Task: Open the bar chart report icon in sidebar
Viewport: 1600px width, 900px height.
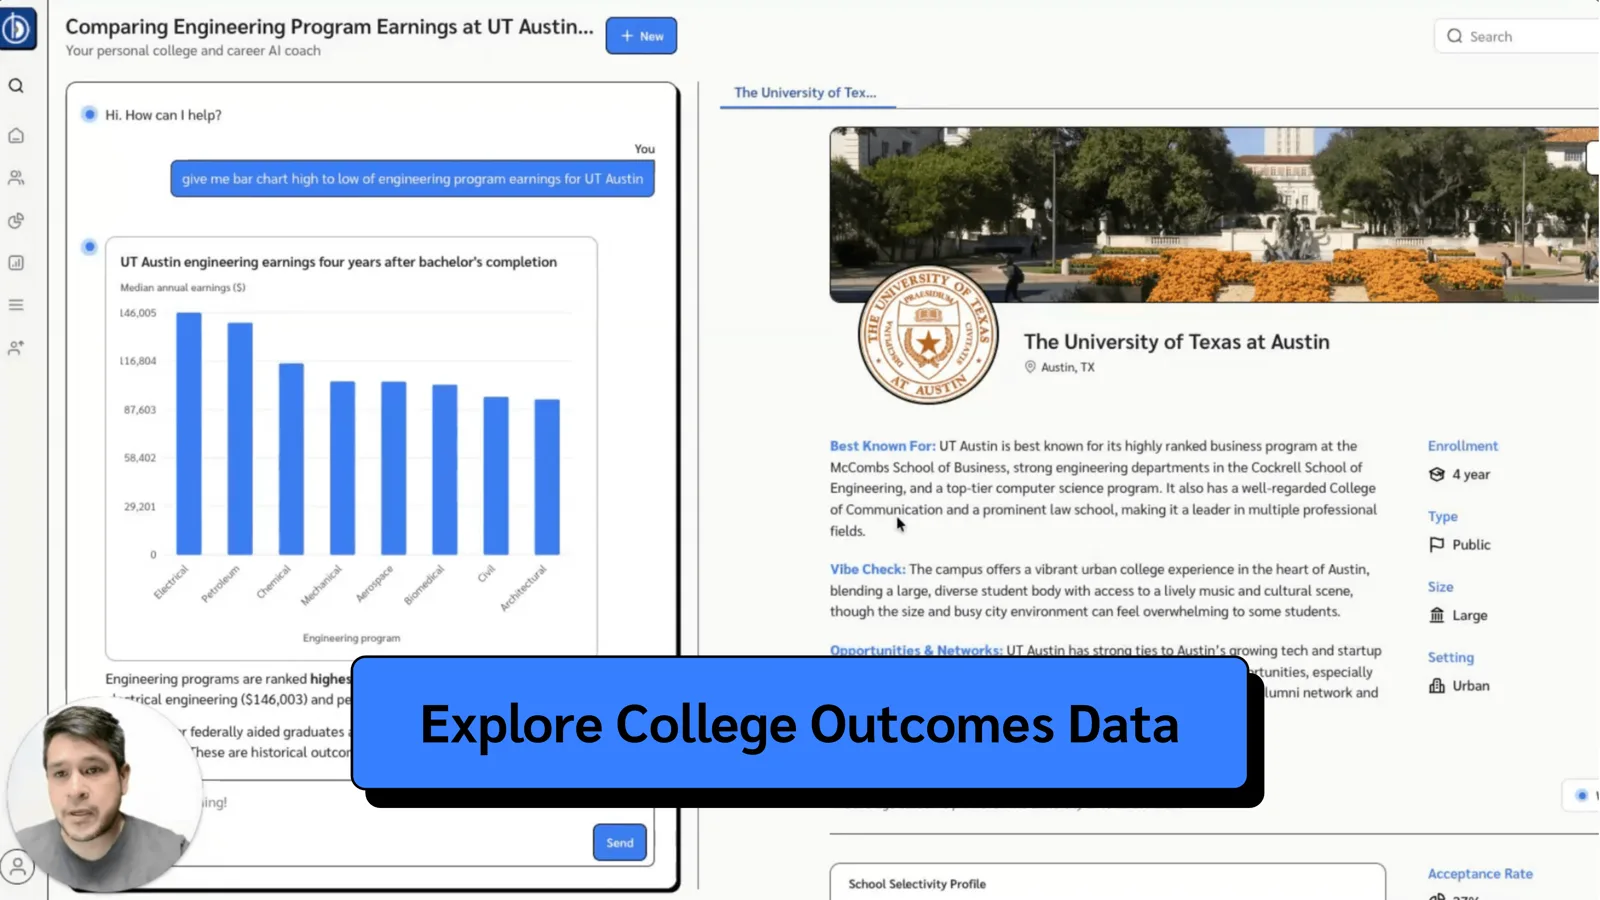Action: (16, 263)
